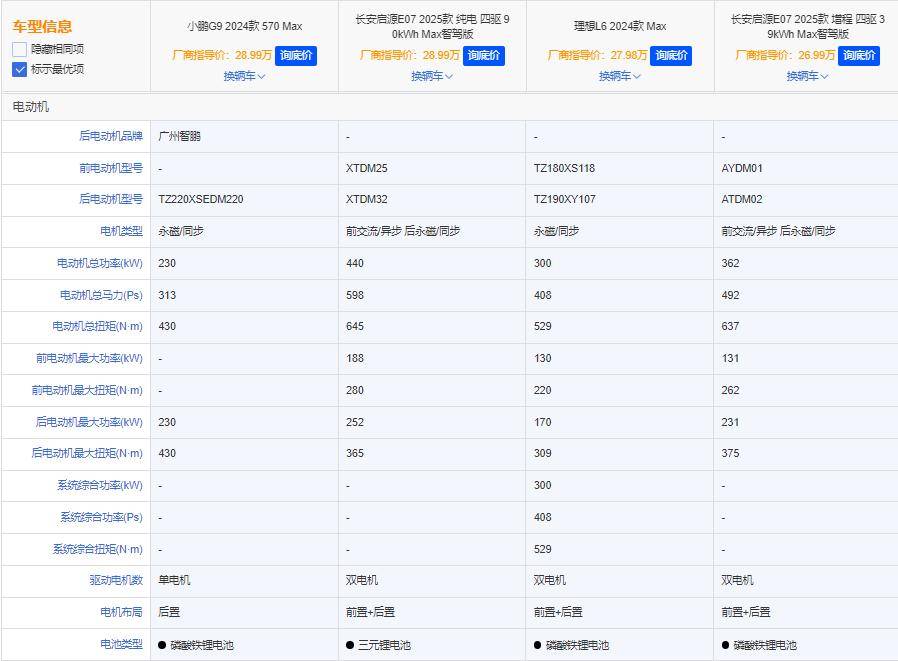Expand 换辆车 dropdown under 理想L6
Viewport: 898px width, 661px height.
pos(618,75)
